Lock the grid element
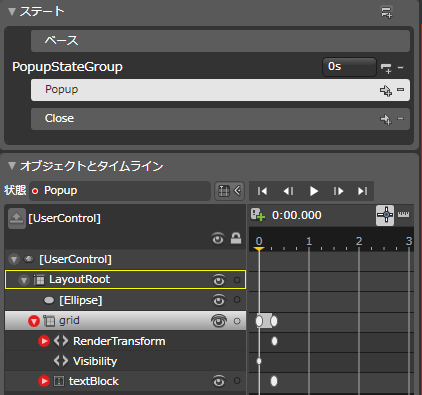The height and width of the screenshot is (395, 422). point(237,321)
